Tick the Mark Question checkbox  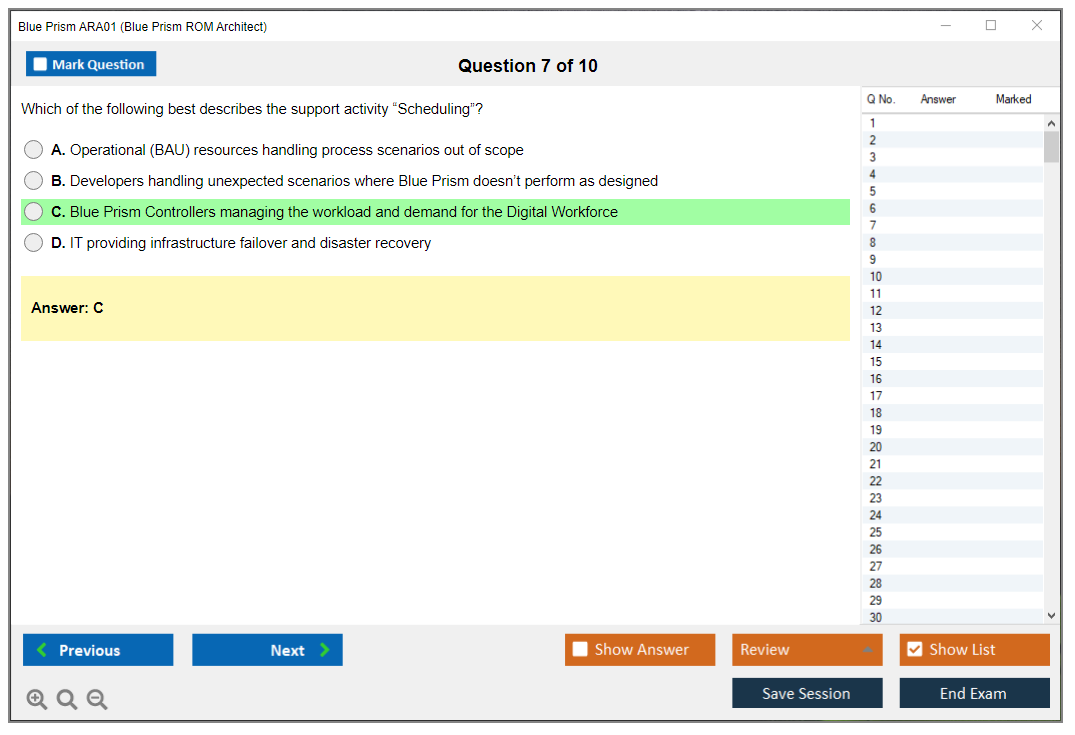click(41, 64)
